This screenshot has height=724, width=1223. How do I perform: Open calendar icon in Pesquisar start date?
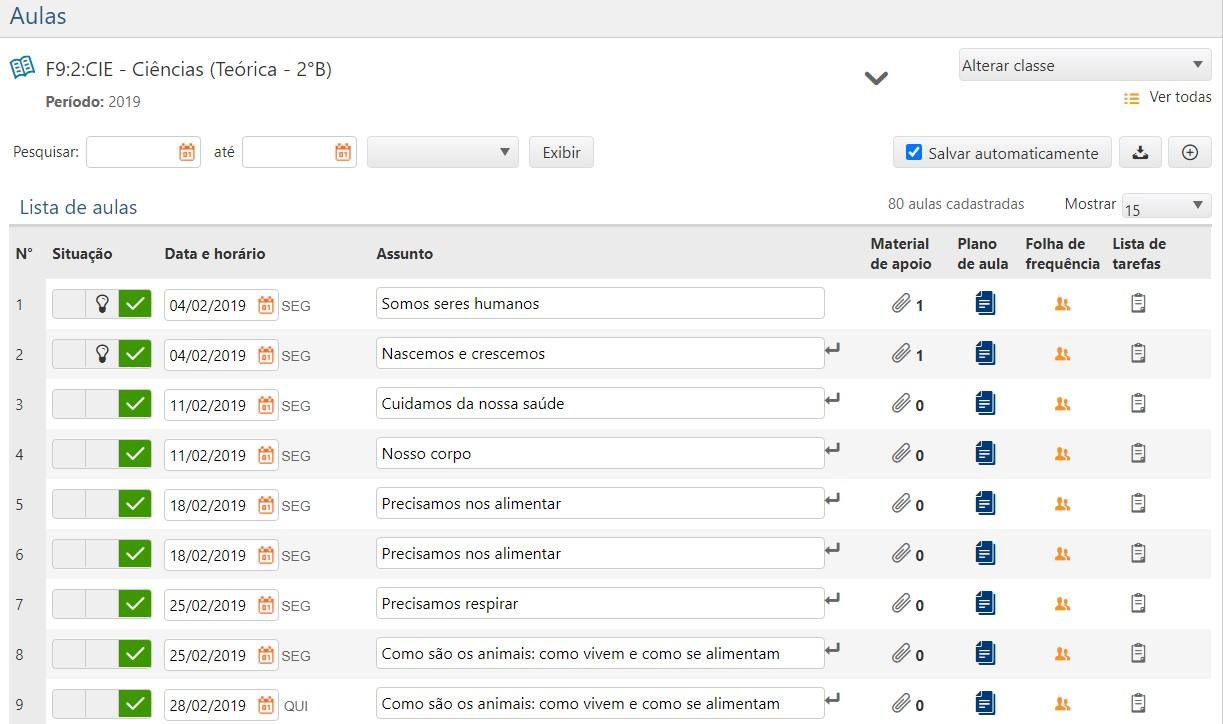point(187,152)
